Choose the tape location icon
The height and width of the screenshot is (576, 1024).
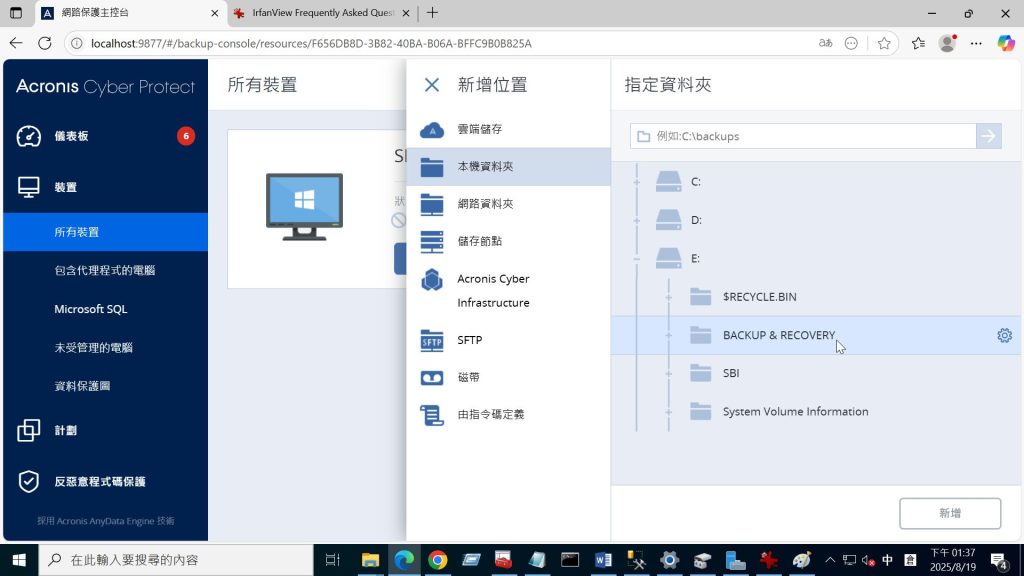pyautogui.click(x=432, y=377)
